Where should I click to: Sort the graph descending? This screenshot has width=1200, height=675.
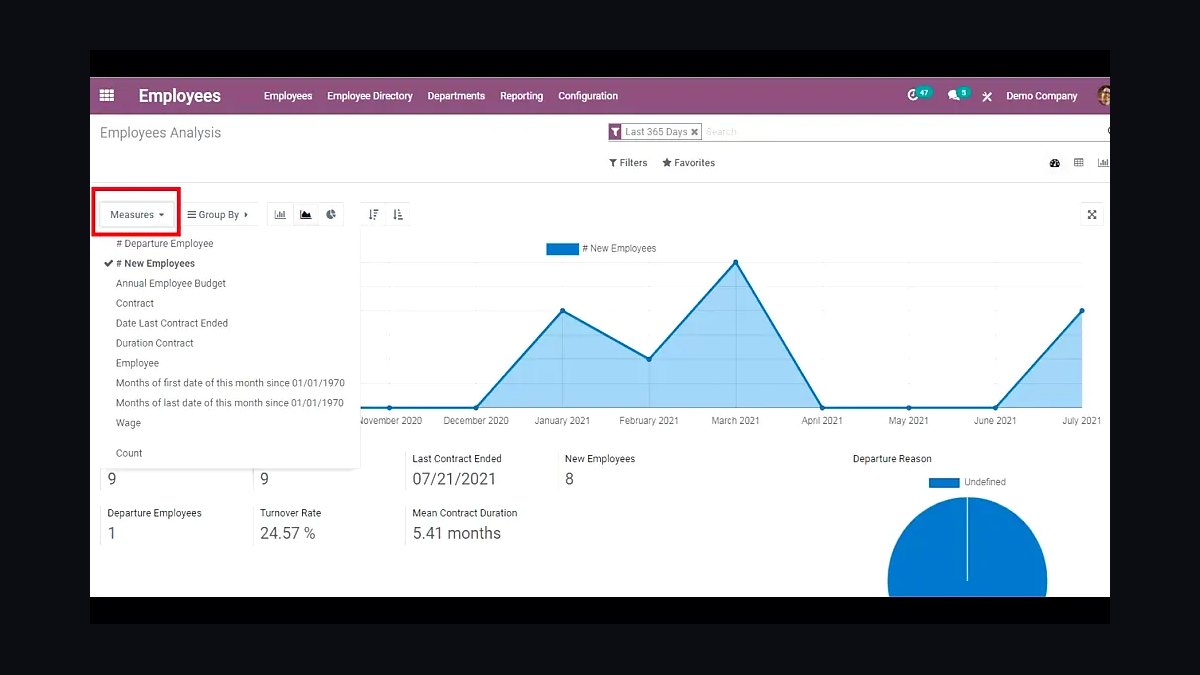pyautogui.click(x=373, y=215)
